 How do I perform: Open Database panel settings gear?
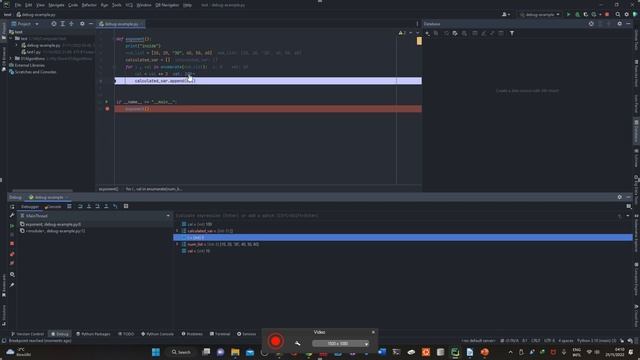pos(619,24)
